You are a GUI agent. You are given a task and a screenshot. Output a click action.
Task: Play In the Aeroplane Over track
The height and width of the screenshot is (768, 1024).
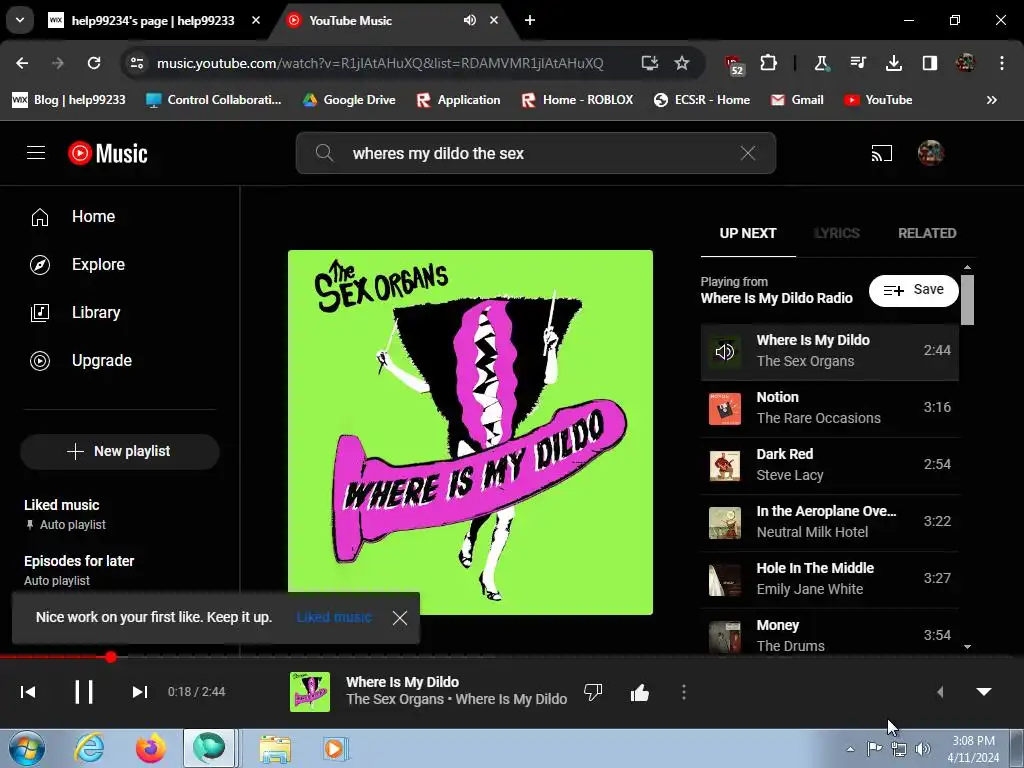pyautogui.click(x=829, y=522)
